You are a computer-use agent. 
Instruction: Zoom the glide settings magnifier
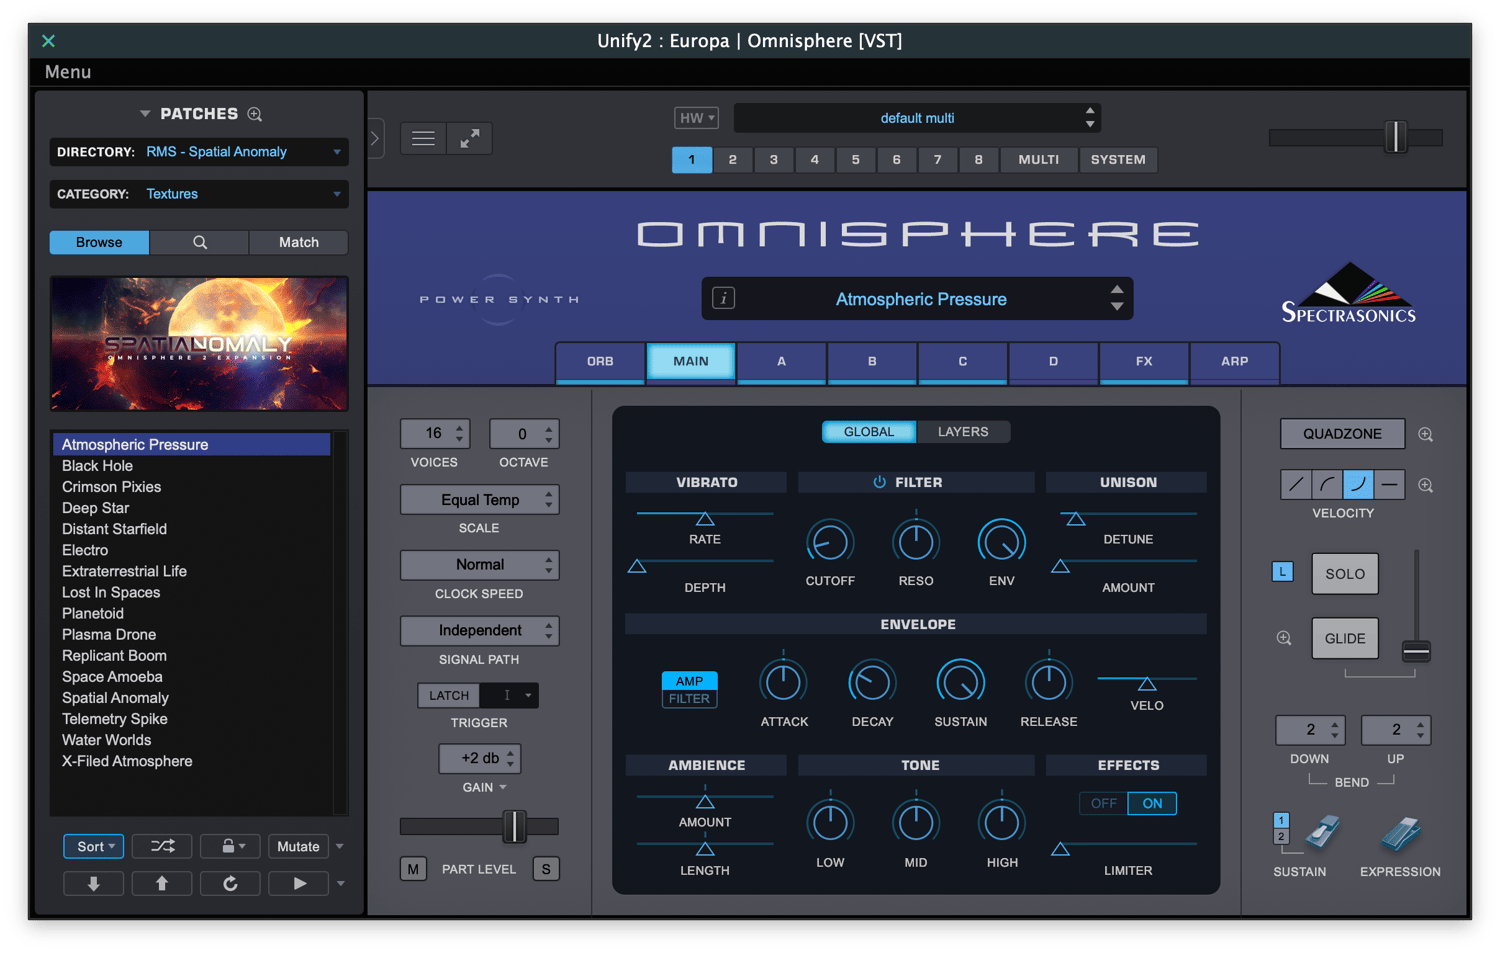coord(1284,638)
